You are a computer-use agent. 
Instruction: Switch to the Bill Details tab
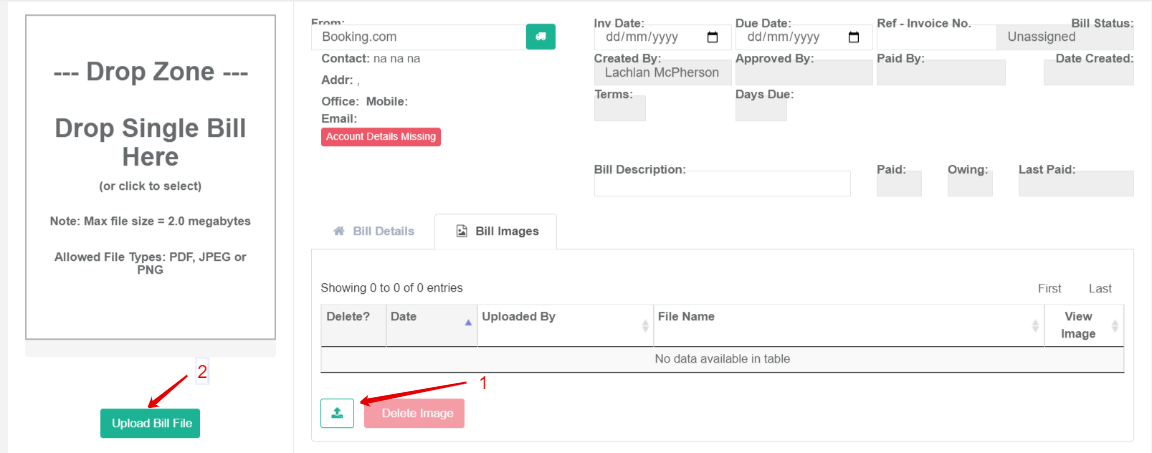(x=373, y=231)
